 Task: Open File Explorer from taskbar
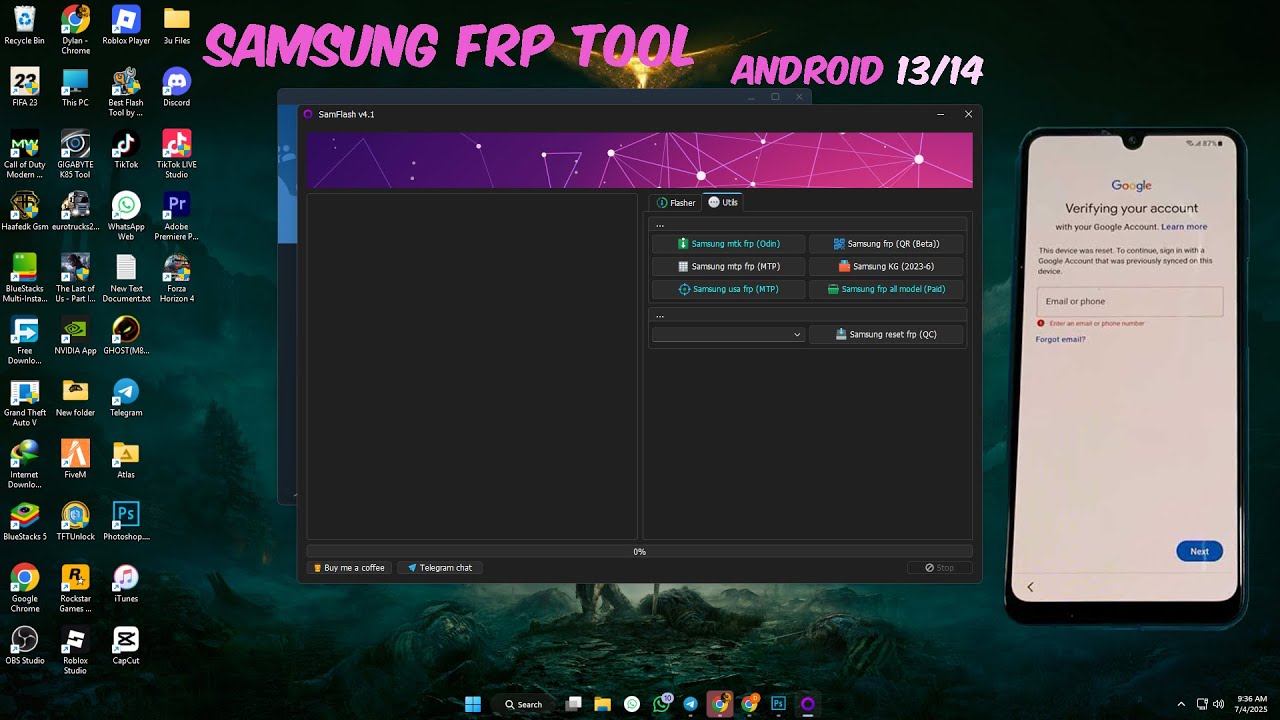603,704
